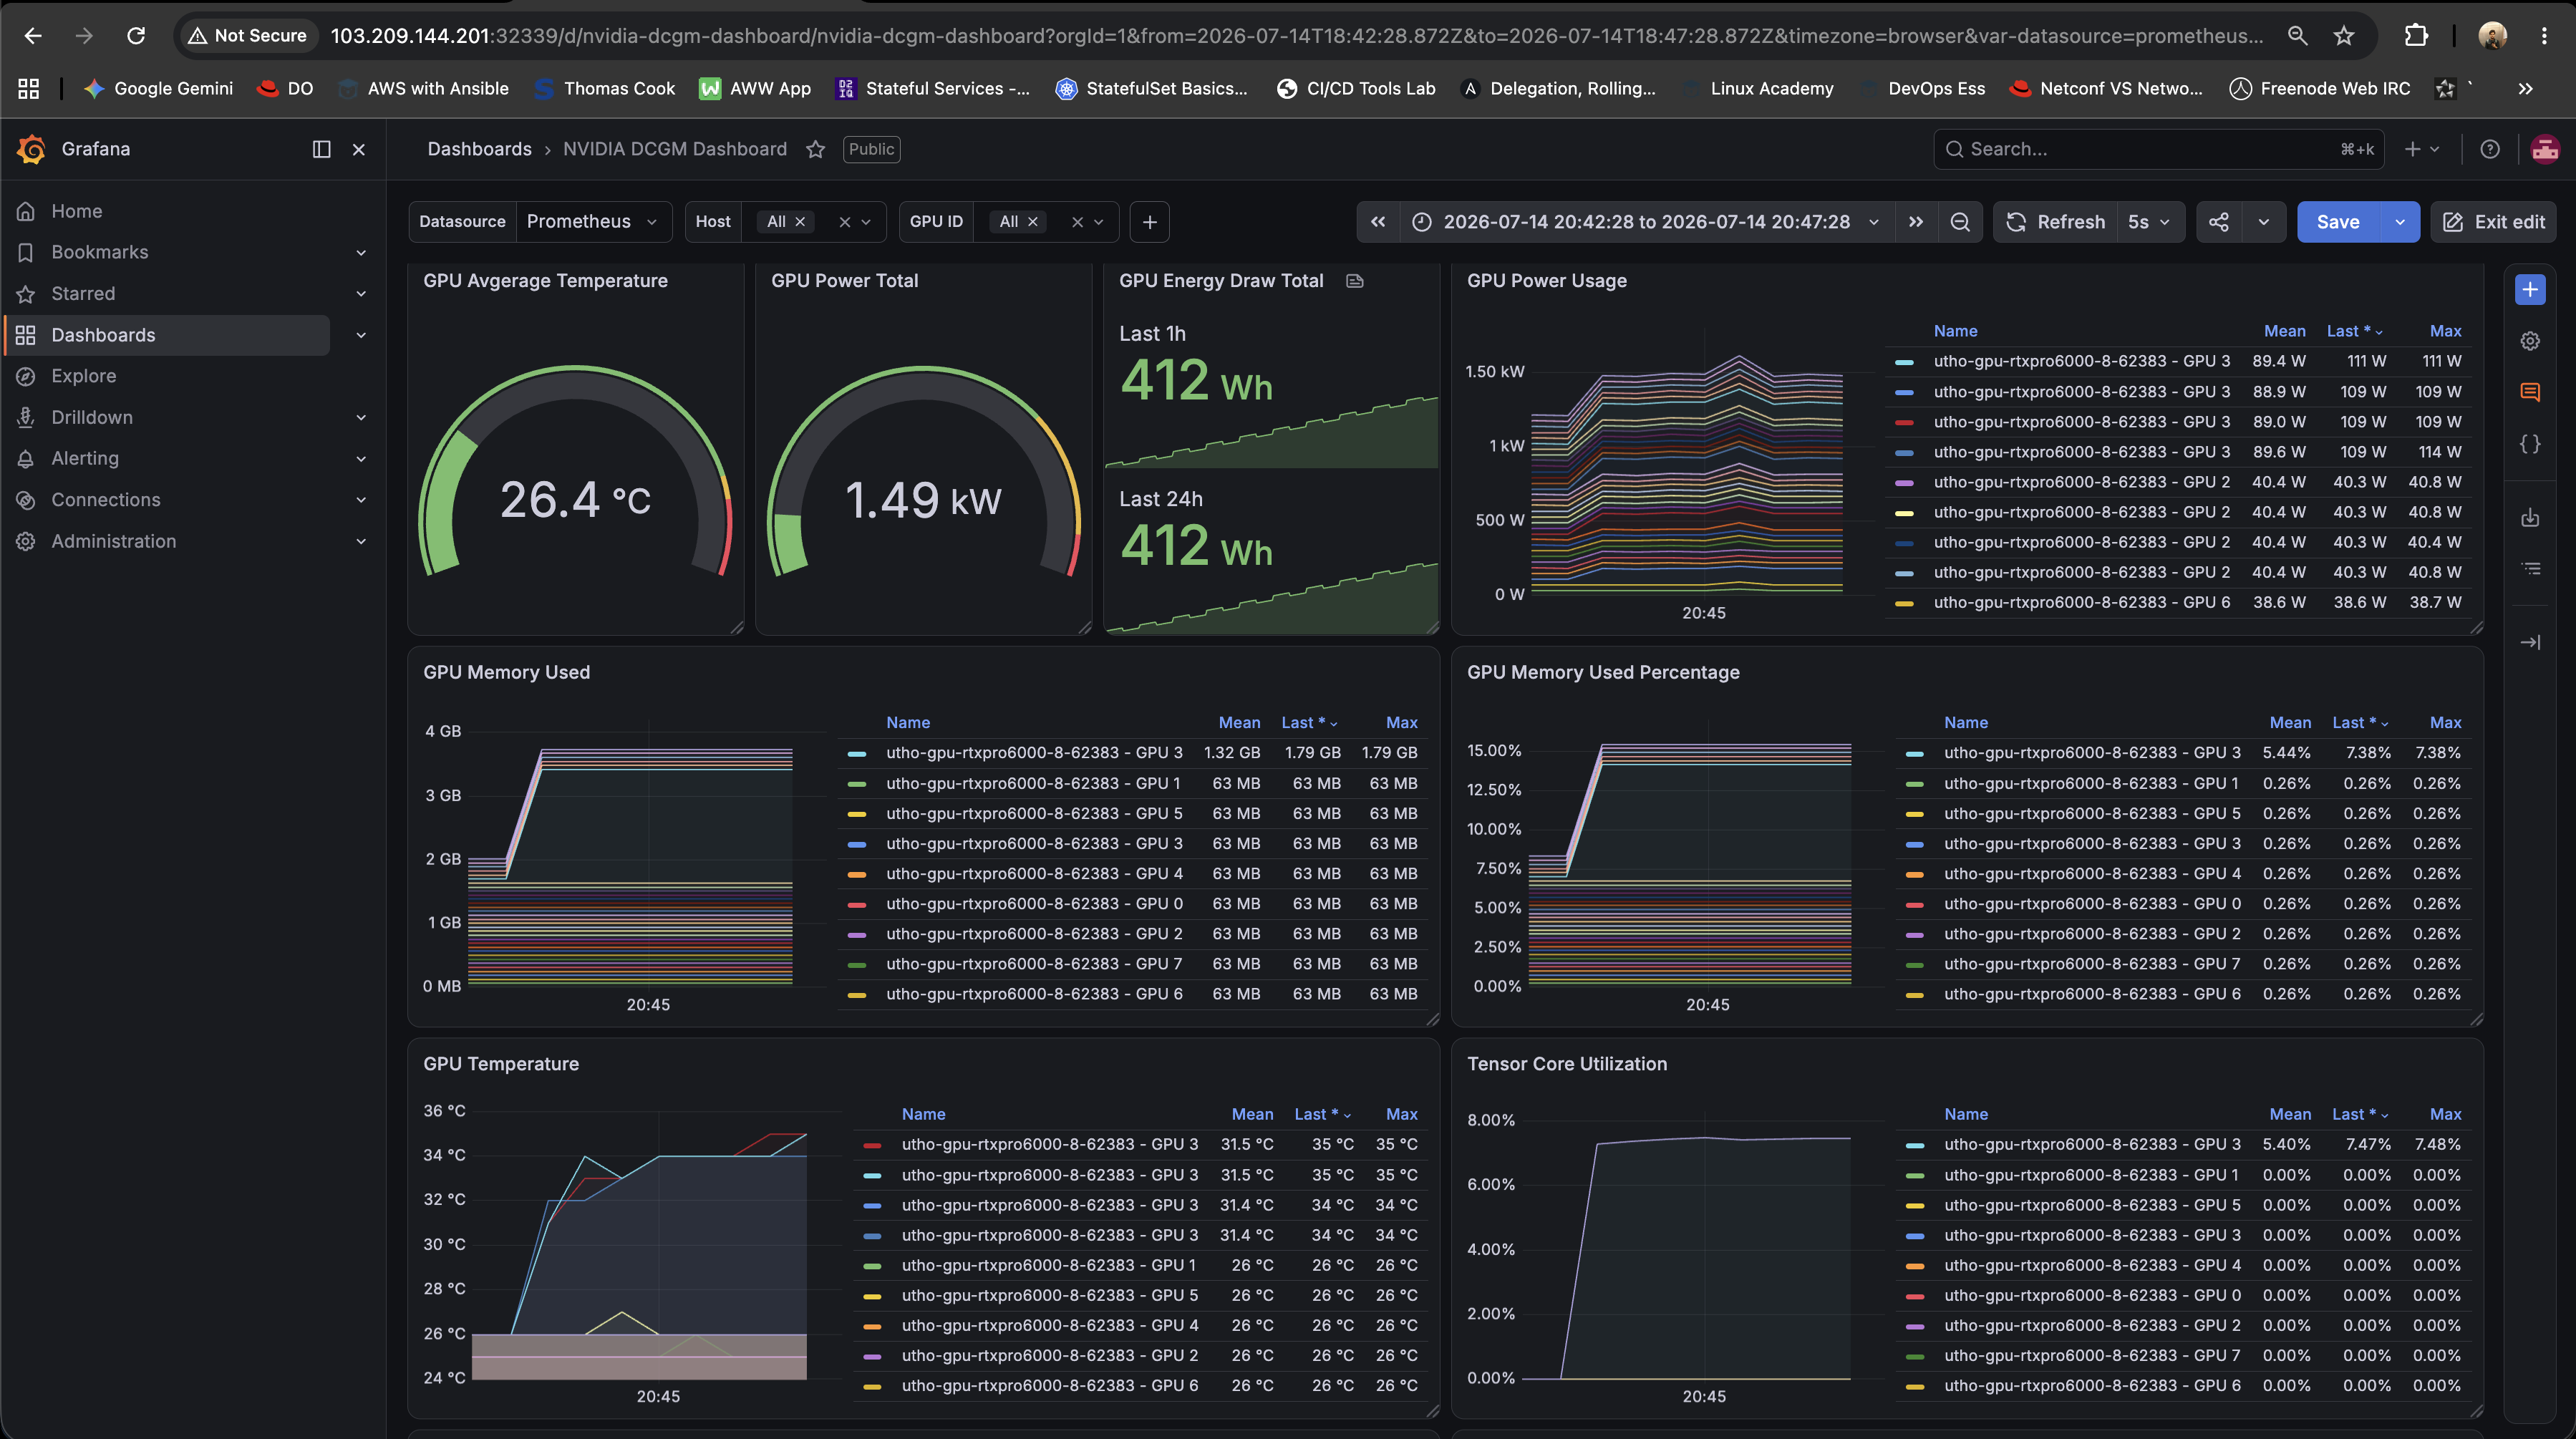Shift time range backwards
This screenshot has height=1439, width=2576.
pos(1378,222)
